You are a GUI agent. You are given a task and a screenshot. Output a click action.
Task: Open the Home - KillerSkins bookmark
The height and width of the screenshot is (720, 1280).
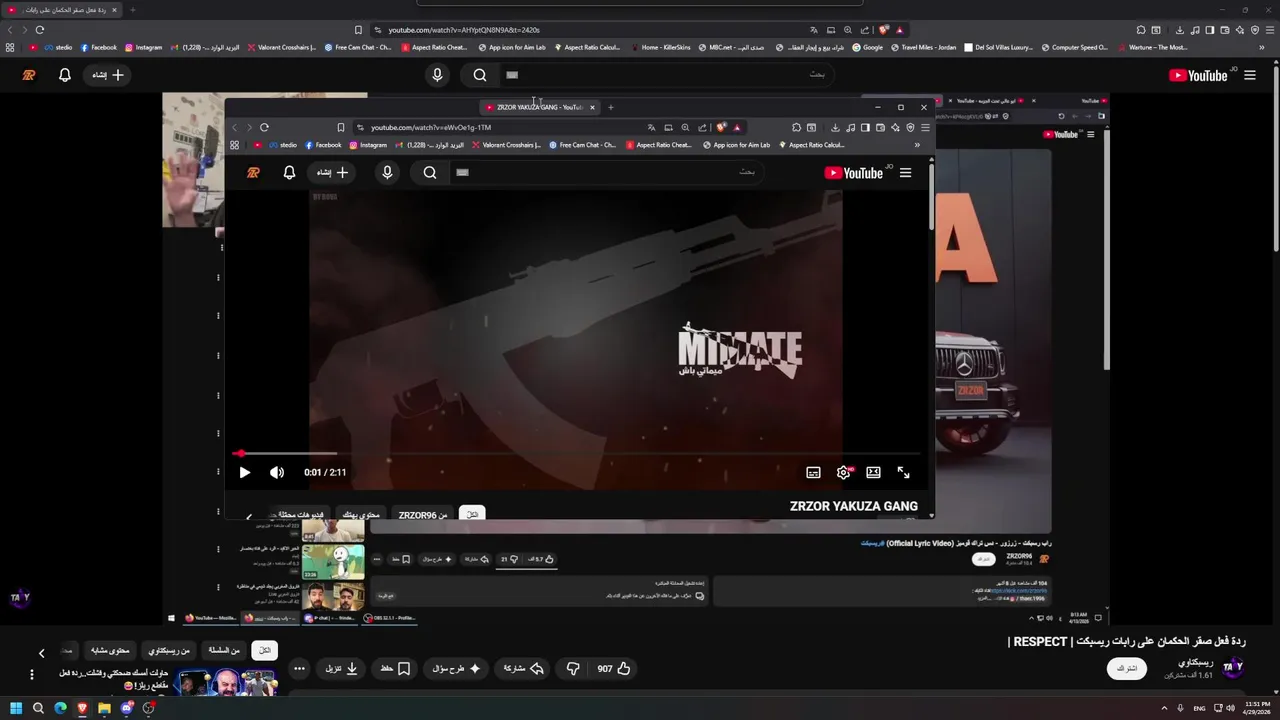pos(660,47)
